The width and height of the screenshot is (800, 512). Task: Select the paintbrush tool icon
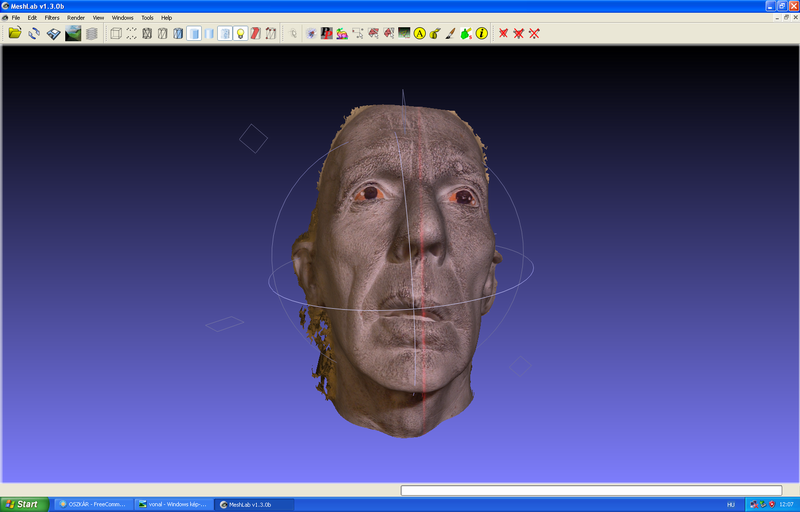450,33
